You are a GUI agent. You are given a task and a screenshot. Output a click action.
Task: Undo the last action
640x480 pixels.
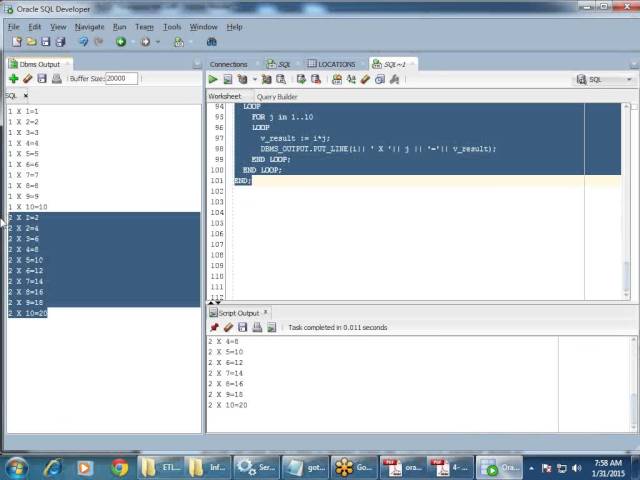(84, 42)
